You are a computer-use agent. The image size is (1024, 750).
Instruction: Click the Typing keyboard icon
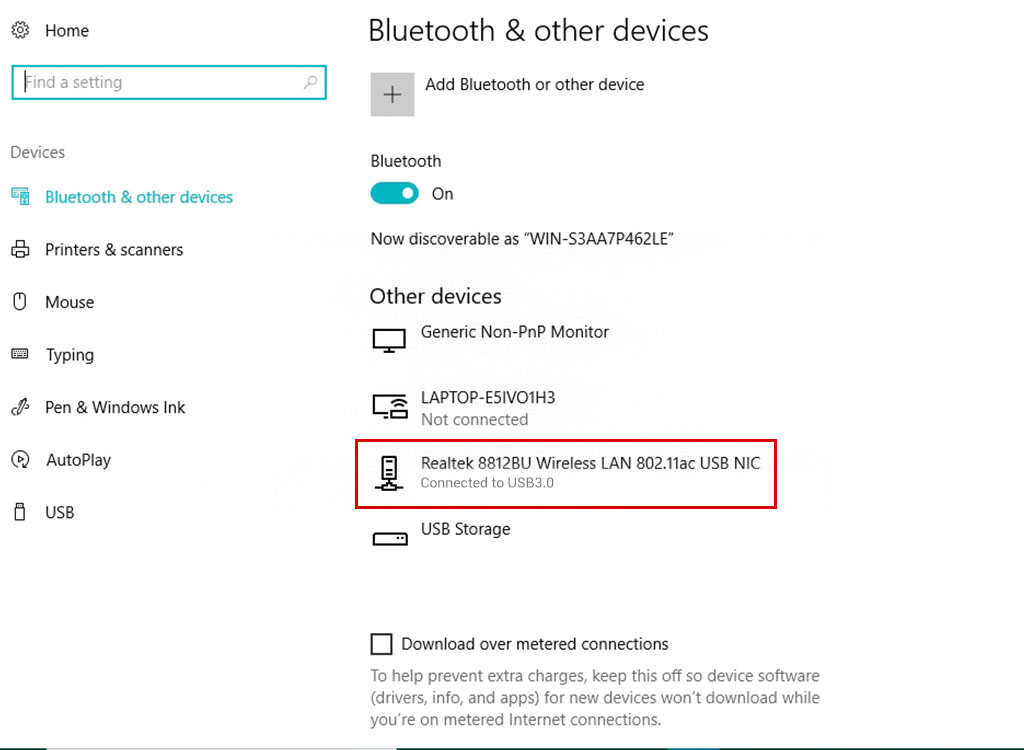coord(20,354)
